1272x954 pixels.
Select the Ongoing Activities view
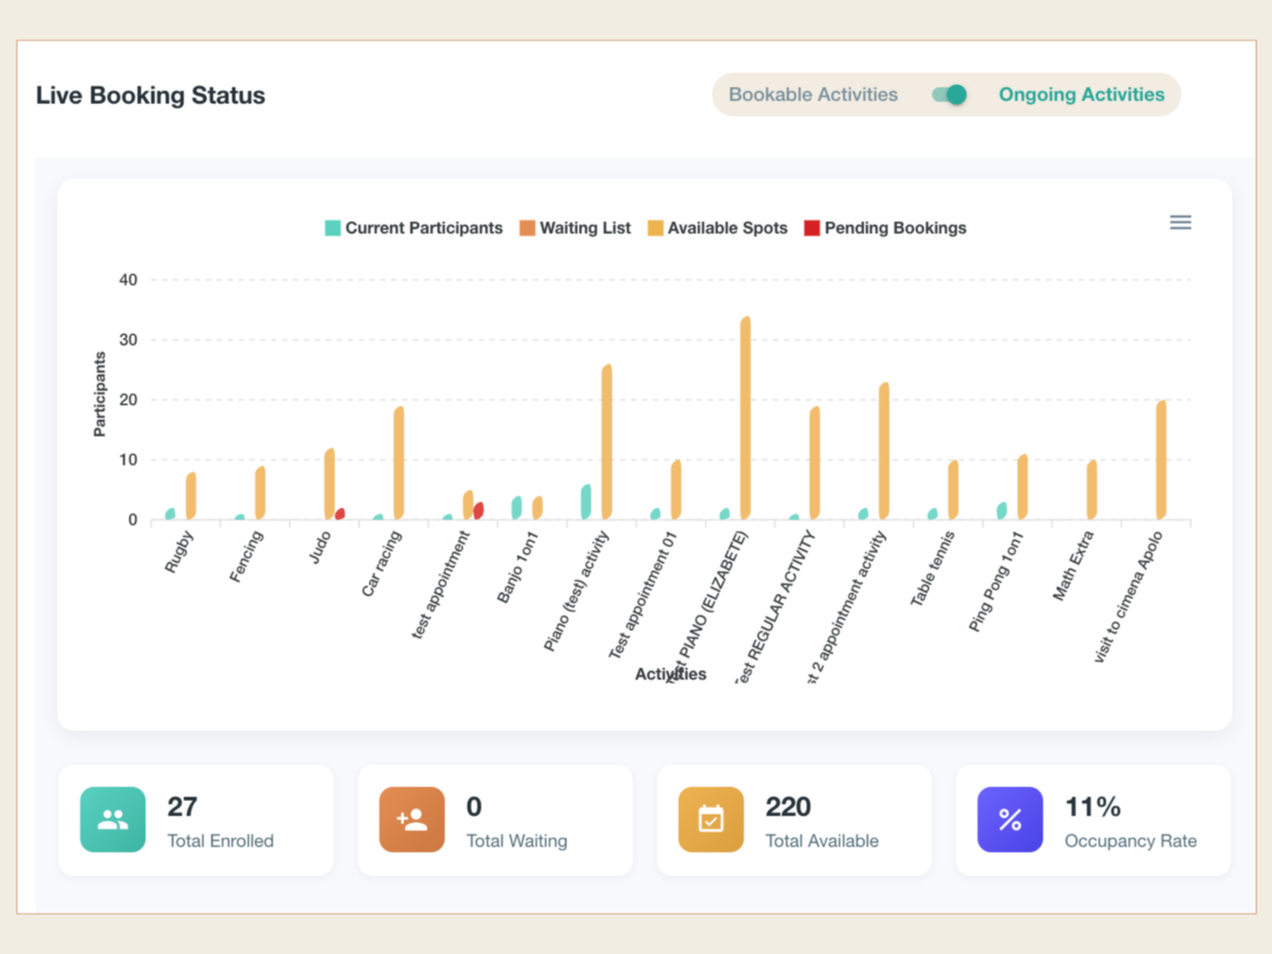click(1081, 94)
